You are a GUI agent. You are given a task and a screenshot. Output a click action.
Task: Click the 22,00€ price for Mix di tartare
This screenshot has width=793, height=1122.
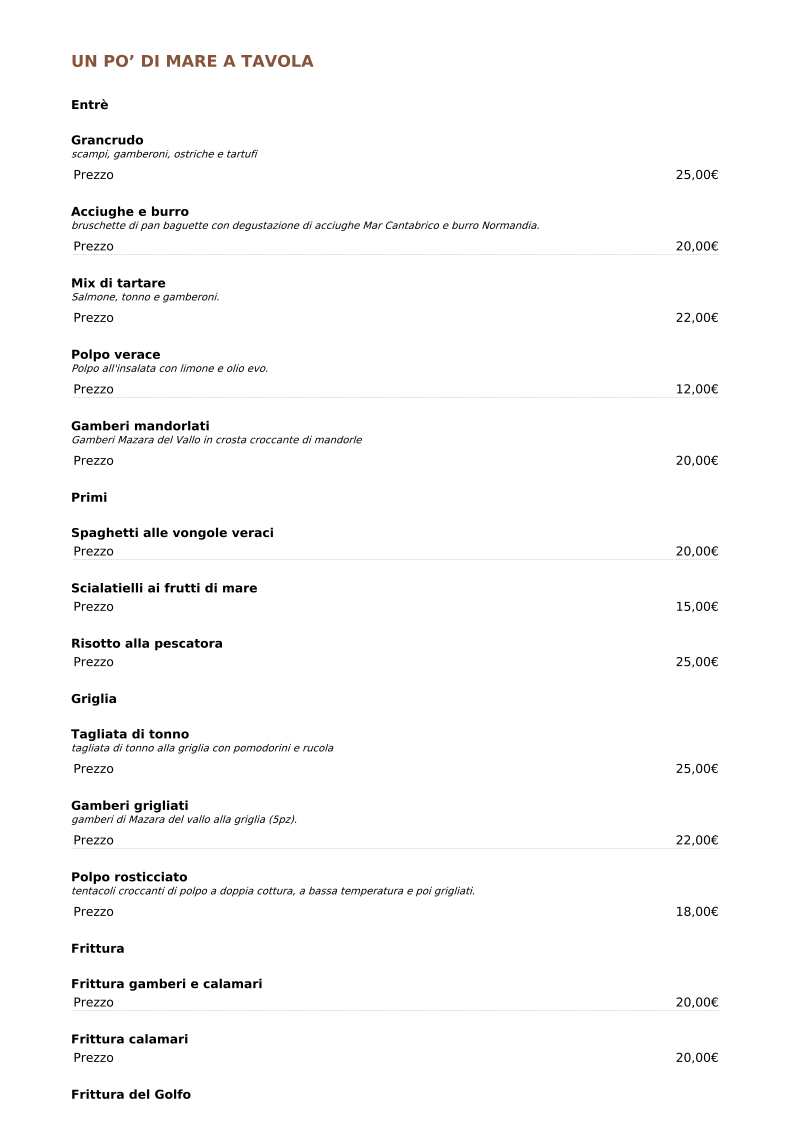696,318
